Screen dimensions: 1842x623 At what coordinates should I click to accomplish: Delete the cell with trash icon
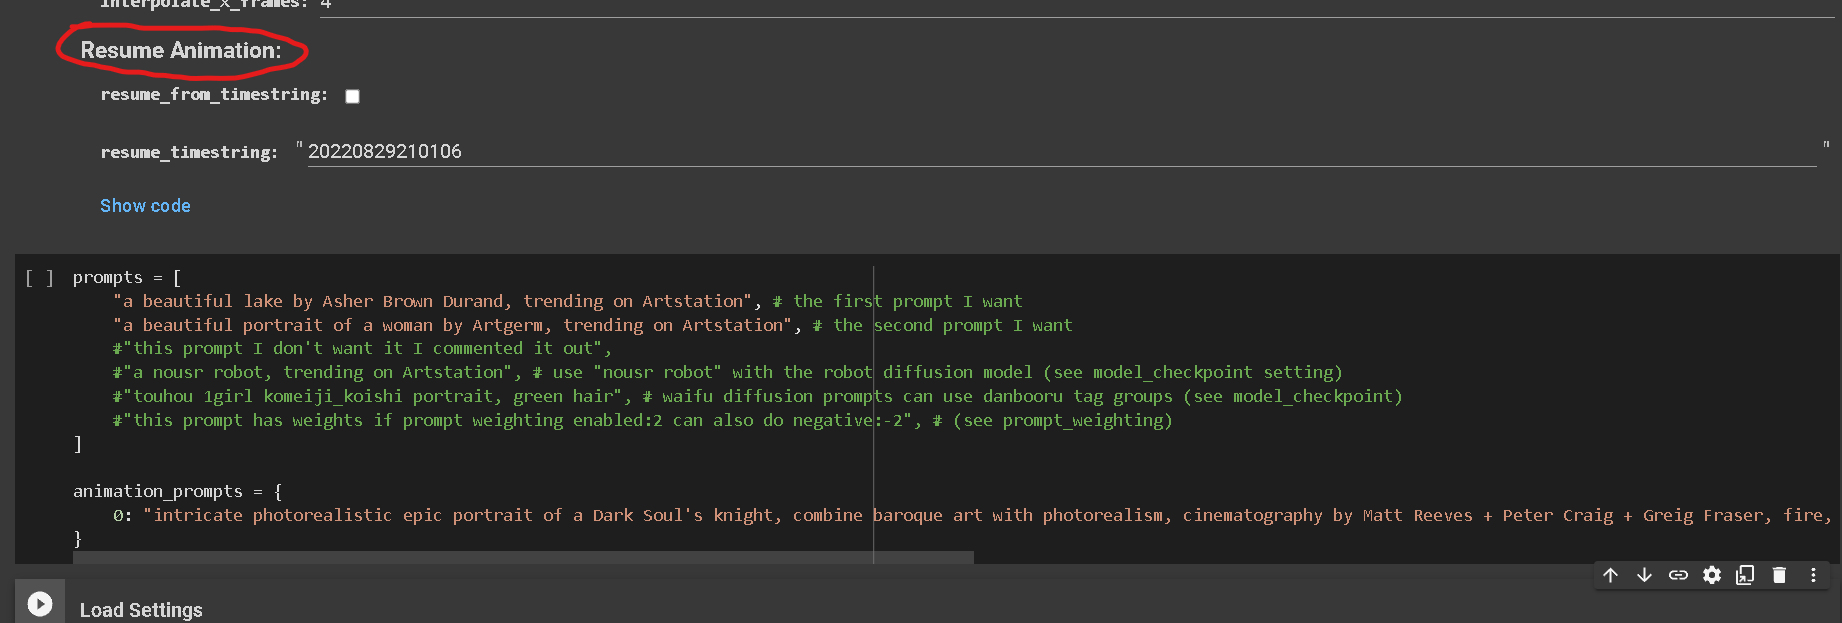pyautogui.click(x=1779, y=575)
